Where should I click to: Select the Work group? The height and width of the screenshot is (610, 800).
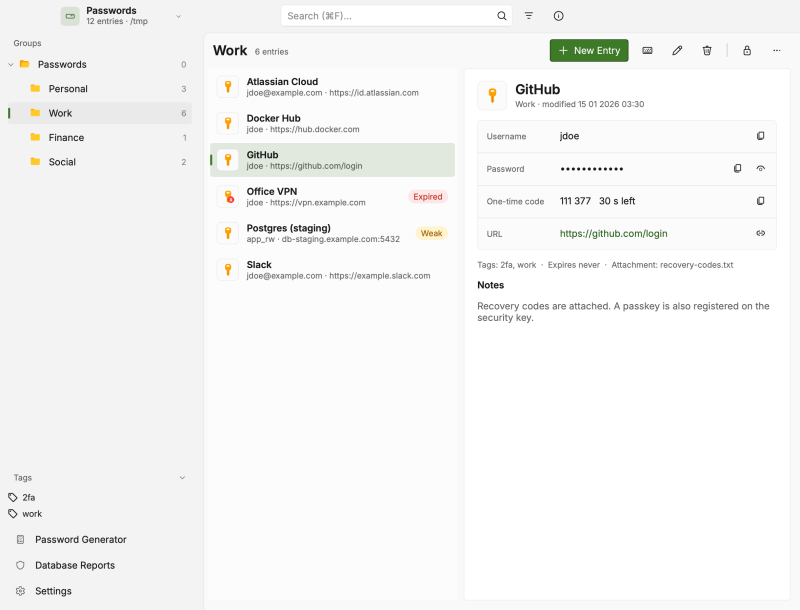[100, 113]
